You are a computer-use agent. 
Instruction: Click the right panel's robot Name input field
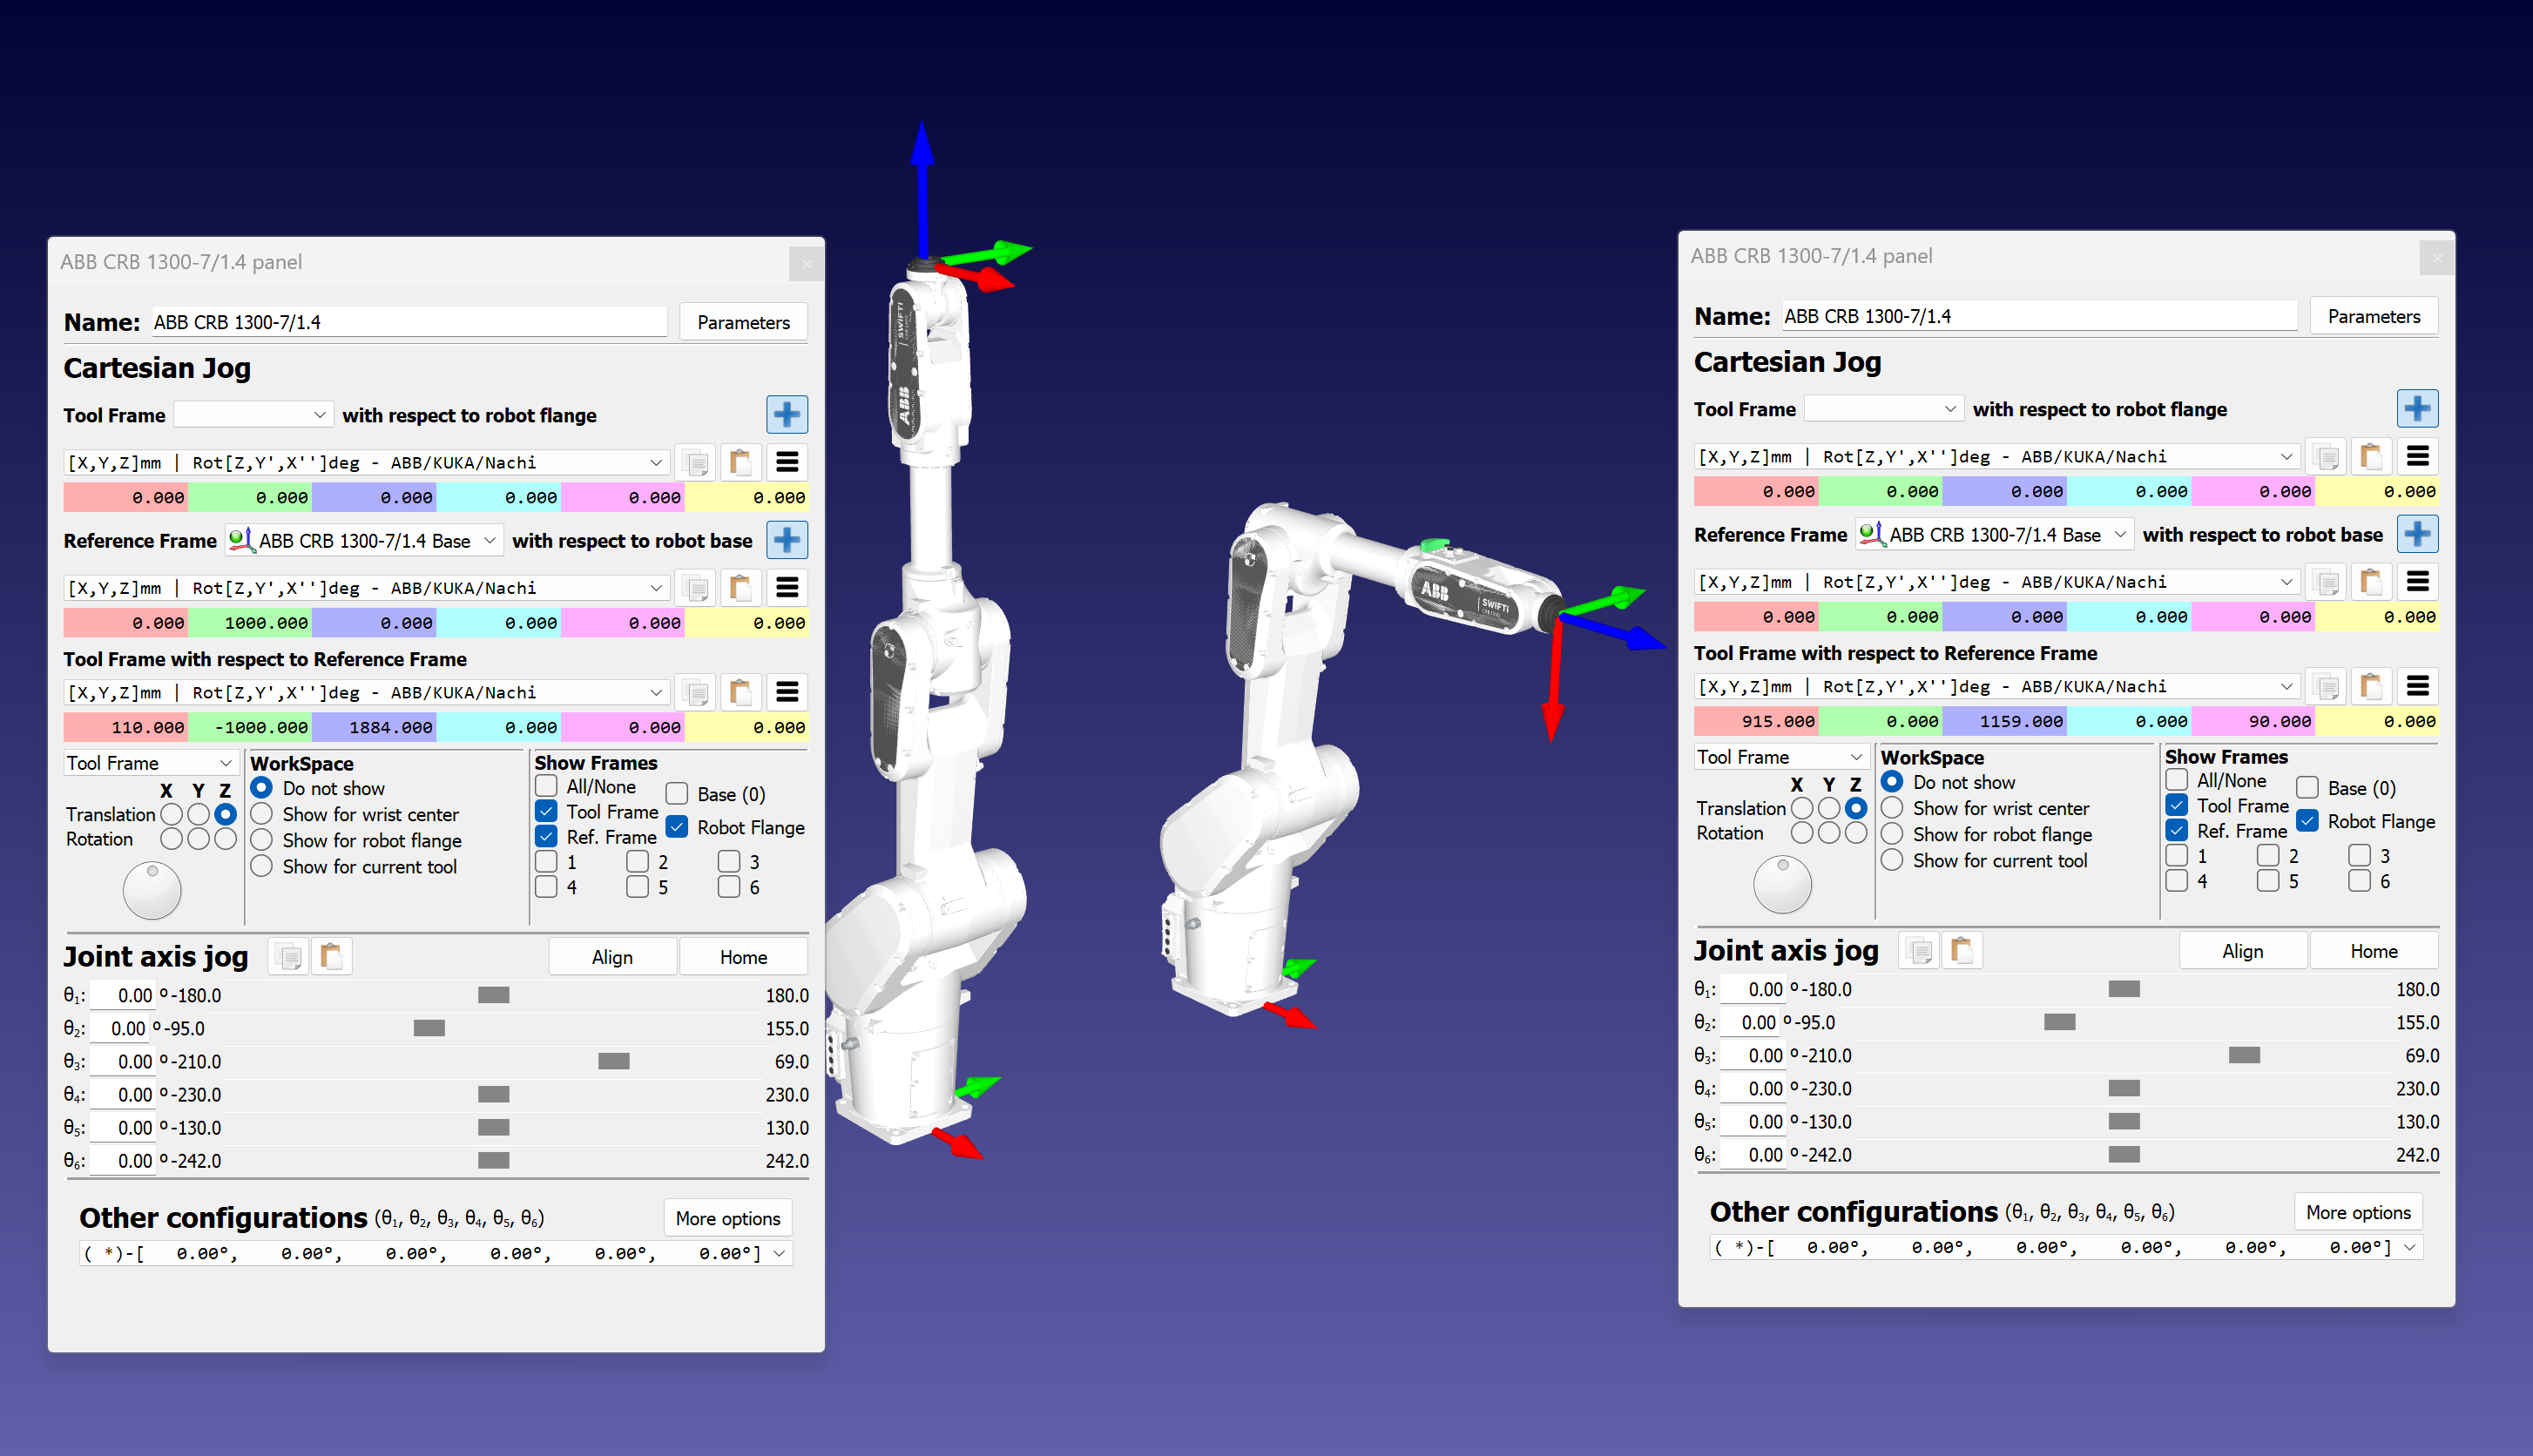tap(2038, 316)
